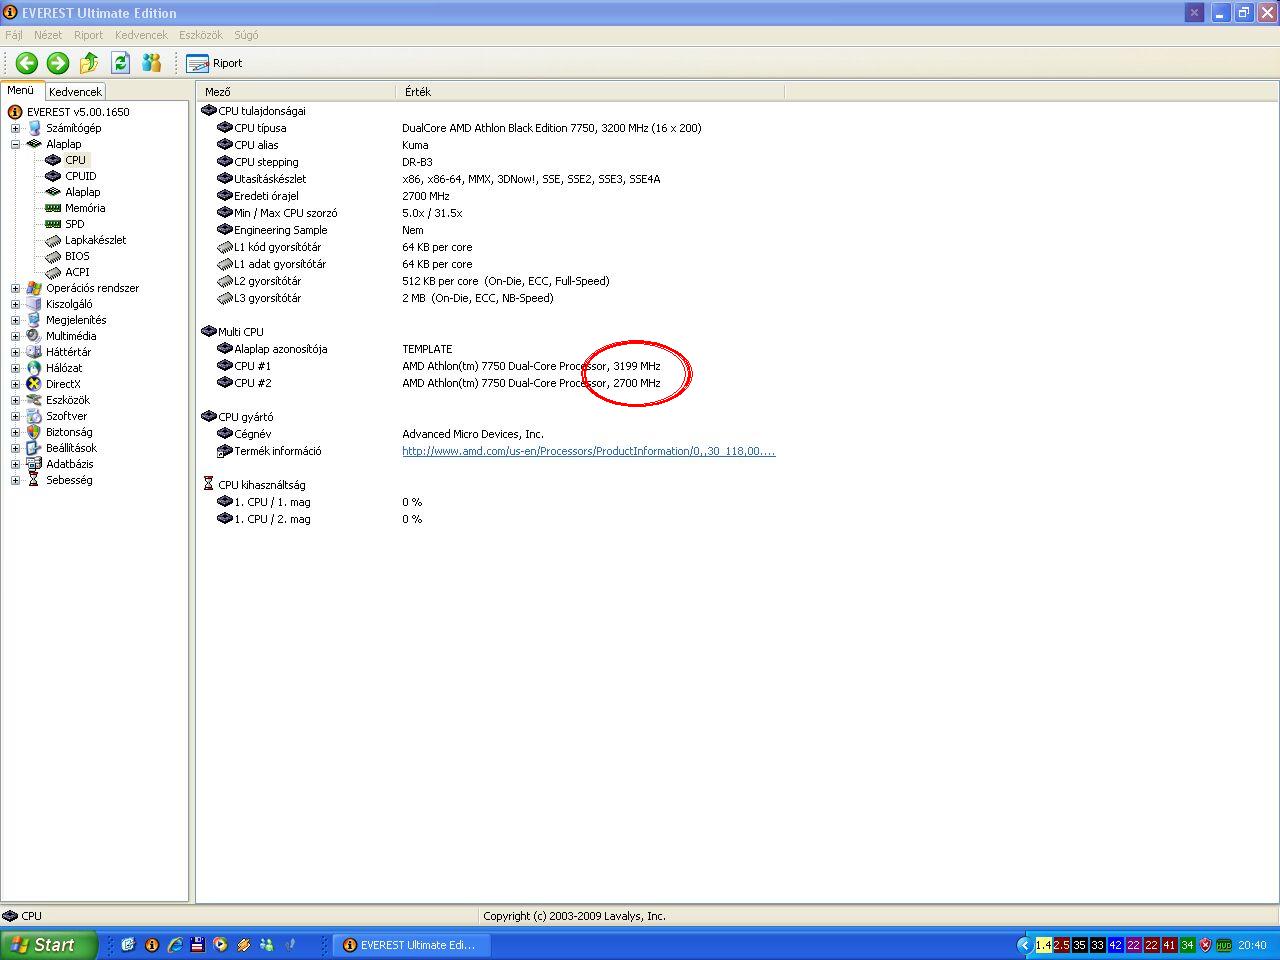Viewport: 1280px width, 960px height.
Task: Click the blue 42 tray sensor icon
Action: pos(1115,945)
